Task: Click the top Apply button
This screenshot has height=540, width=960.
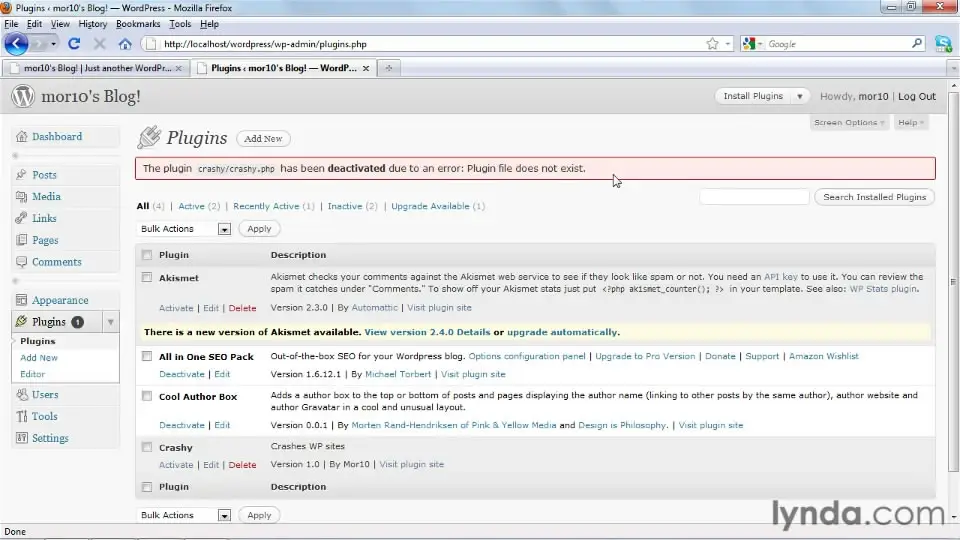Action: [x=259, y=228]
